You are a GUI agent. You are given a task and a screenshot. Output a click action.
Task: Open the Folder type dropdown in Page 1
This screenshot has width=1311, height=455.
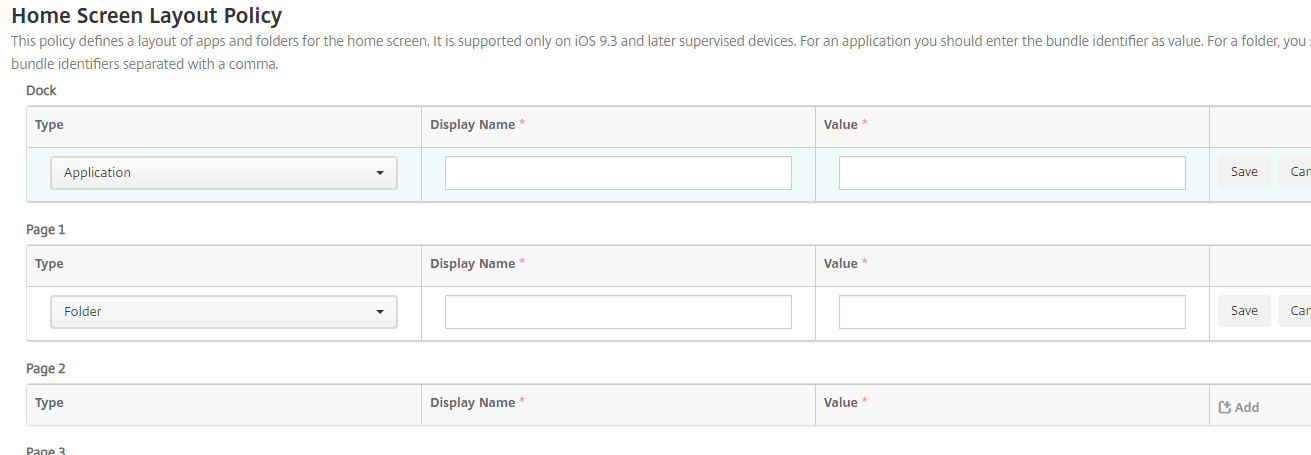(x=224, y=312)
